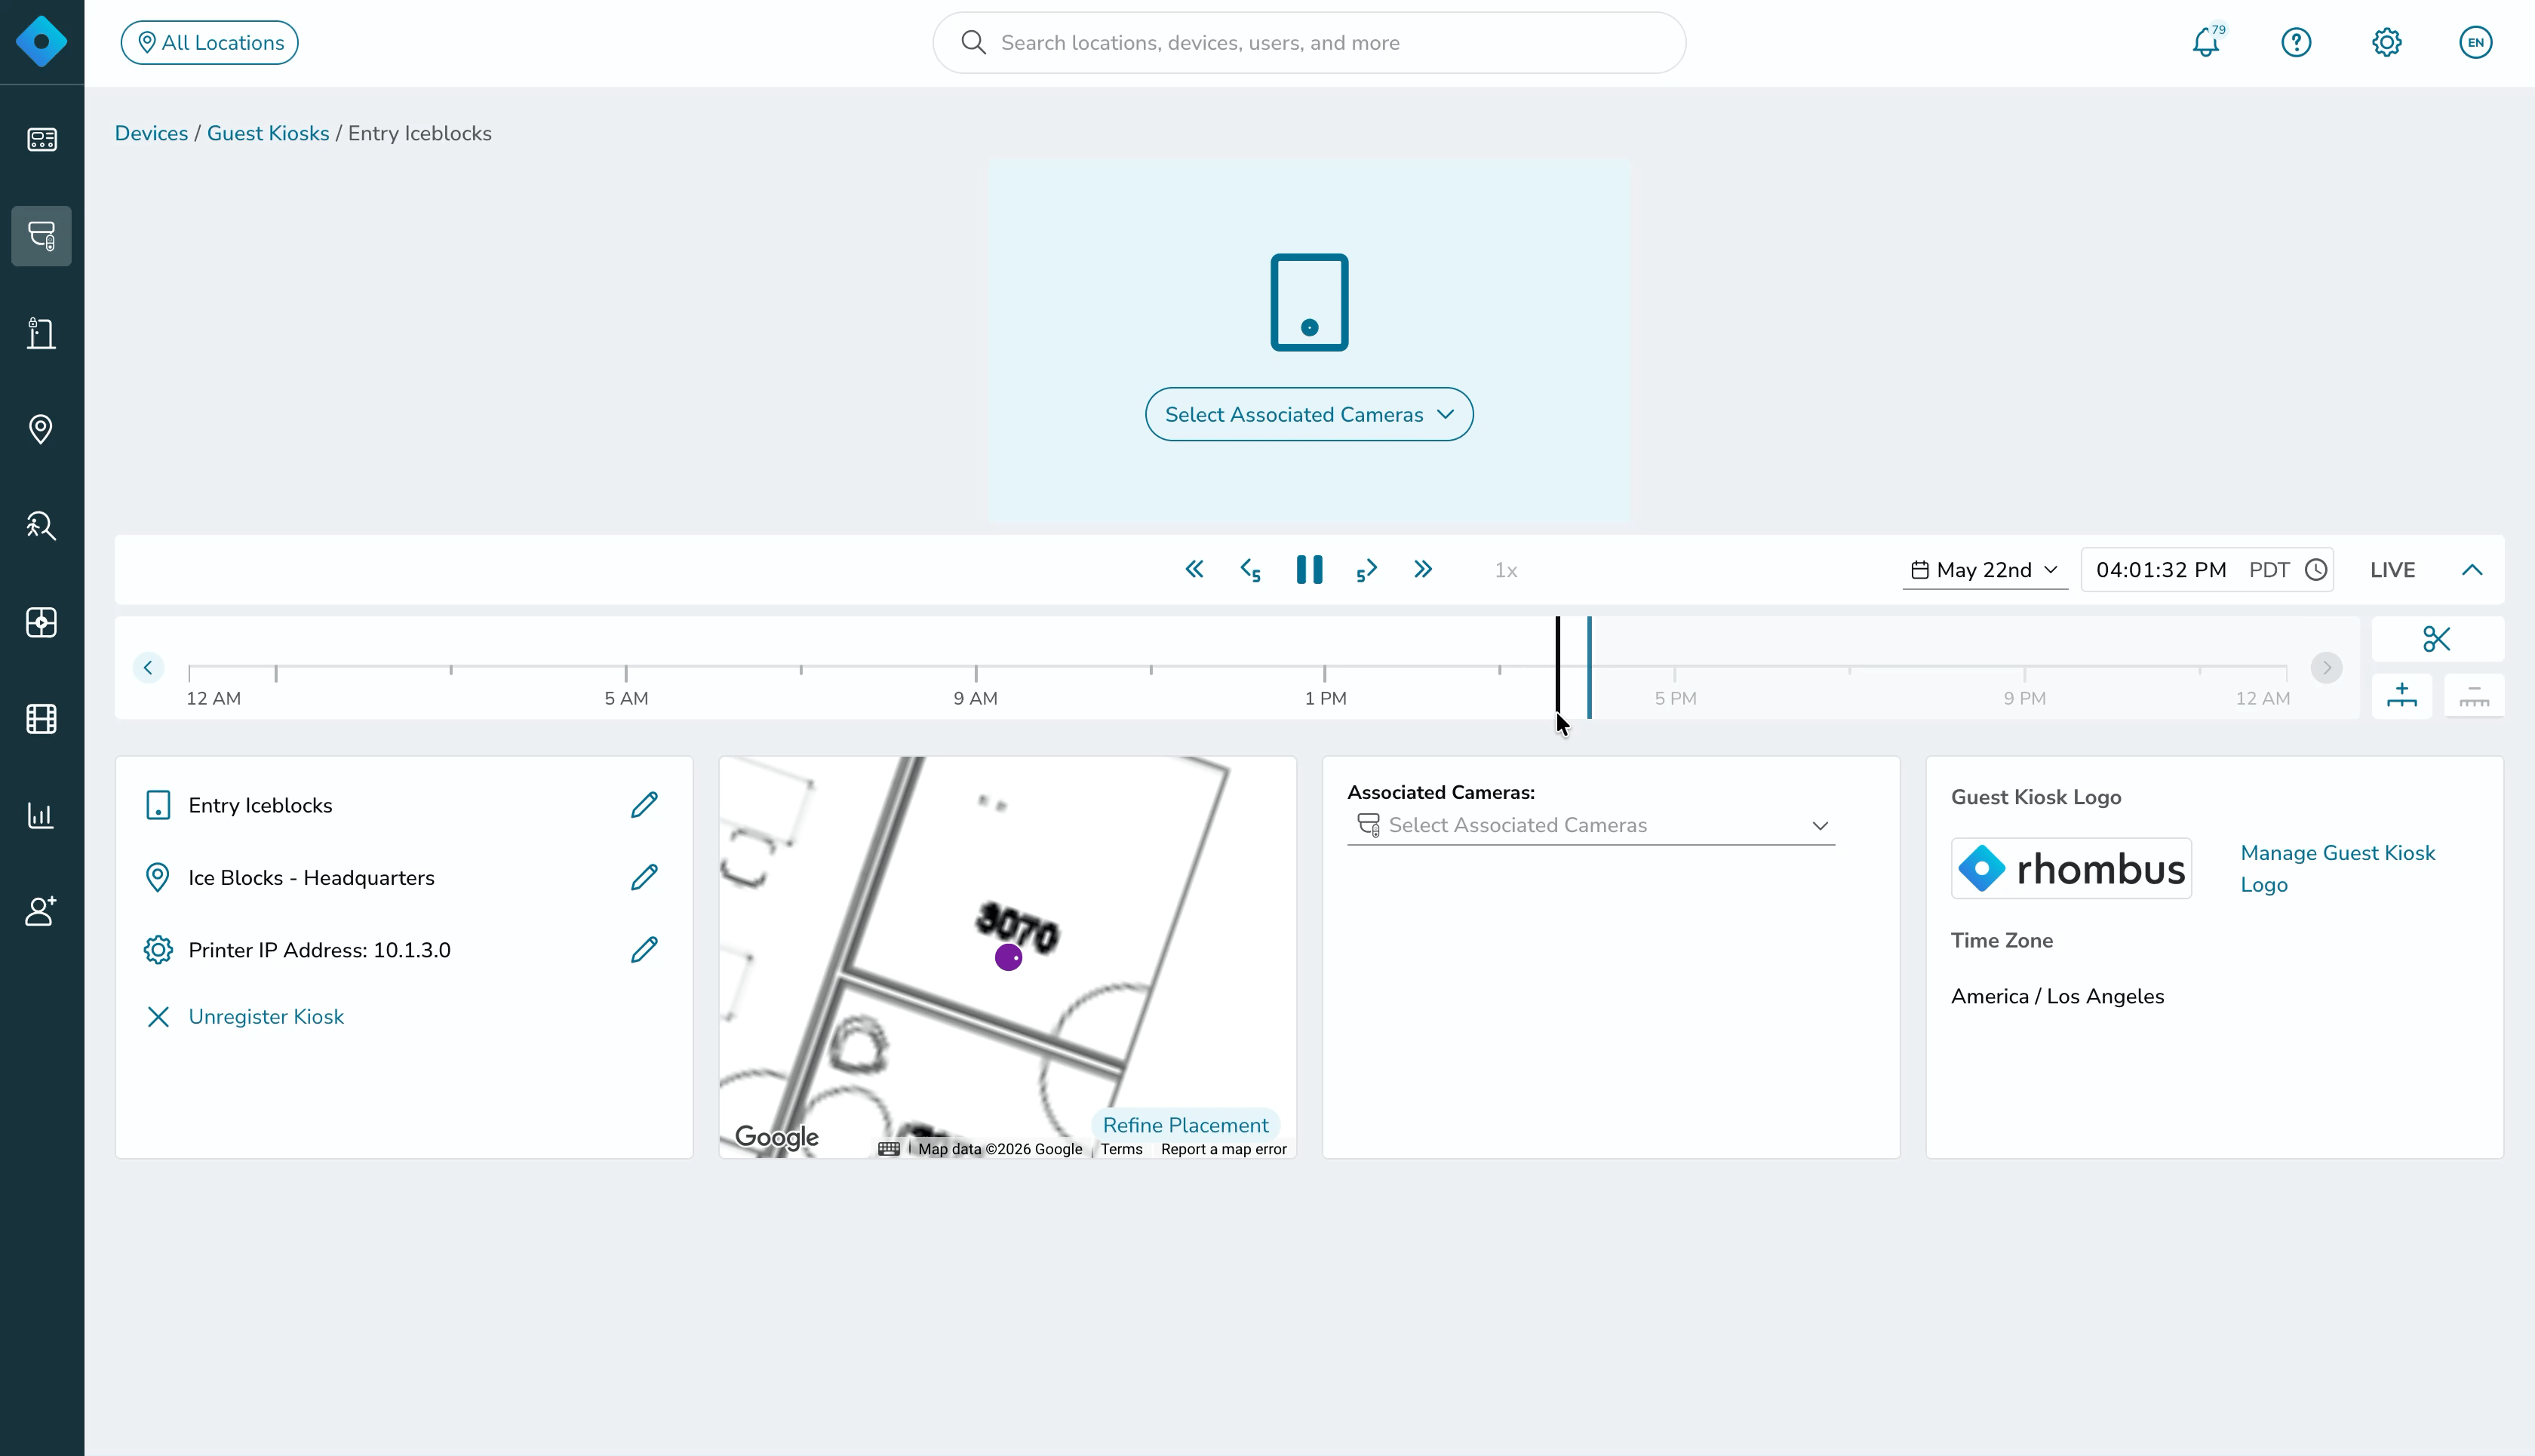This screenshot has height=1456, width=2535.
Task: Focus the search locations and devices field
Action: click(1309, 42)
